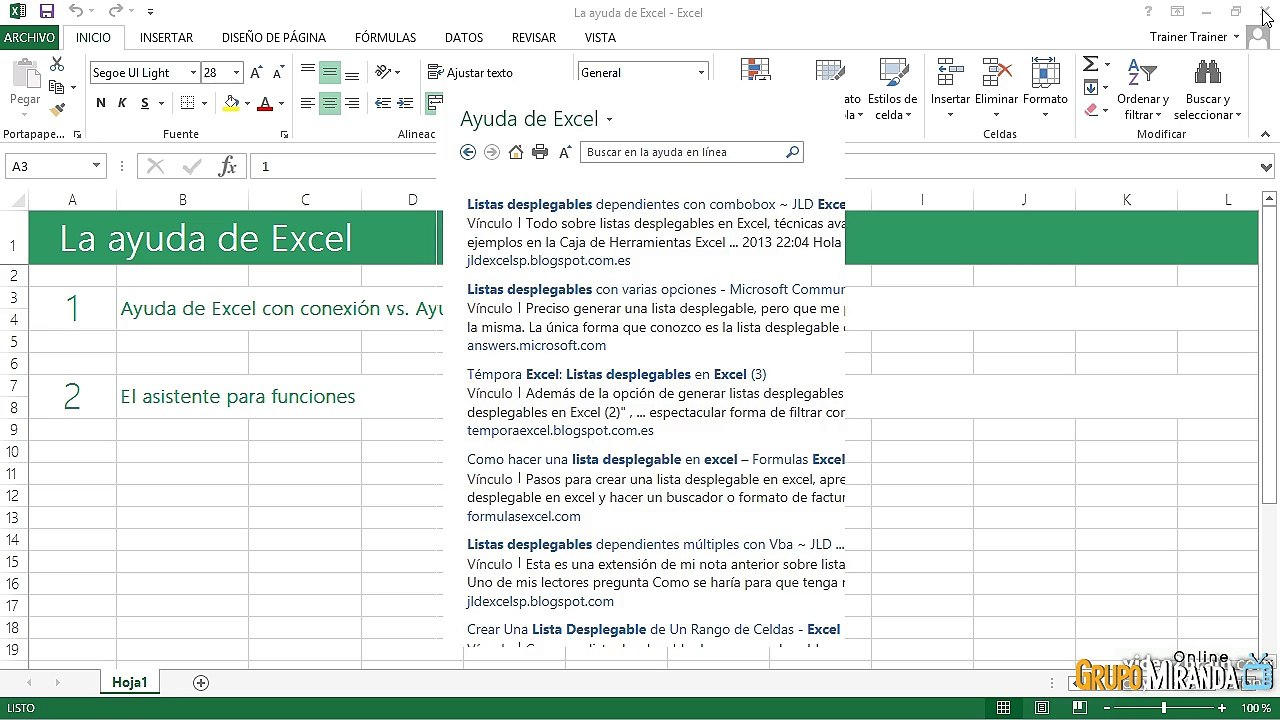Viewport: 1280px width, 720px height.
Task: Click the Fill down arrow icon
Action: (x=1091, y=87)
